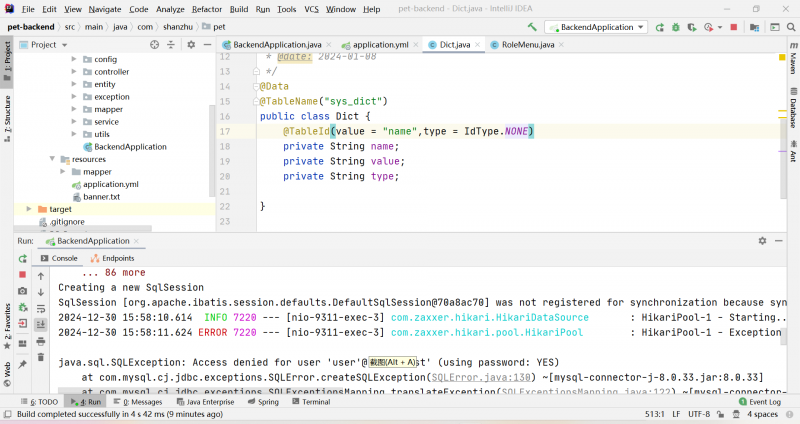
Task: Collapse the resources folder
Action: (x=52, y=159)
